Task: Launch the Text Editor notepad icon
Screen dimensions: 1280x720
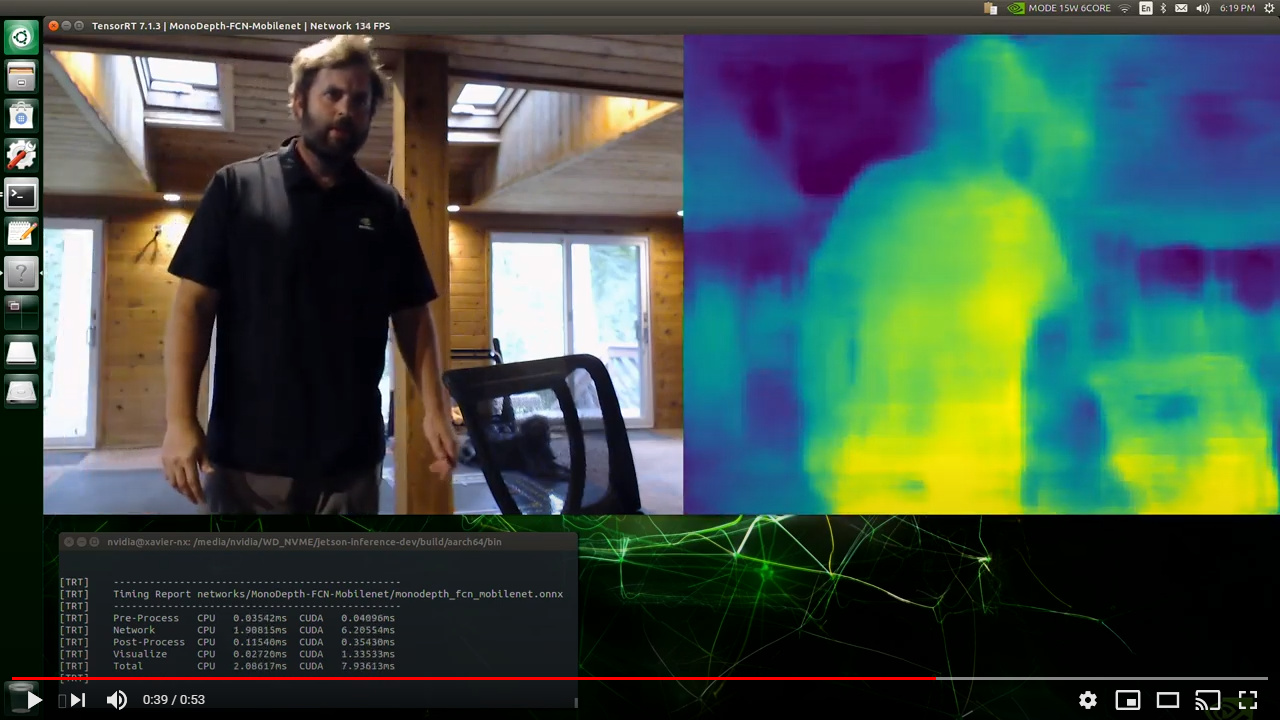Action: 21,233
